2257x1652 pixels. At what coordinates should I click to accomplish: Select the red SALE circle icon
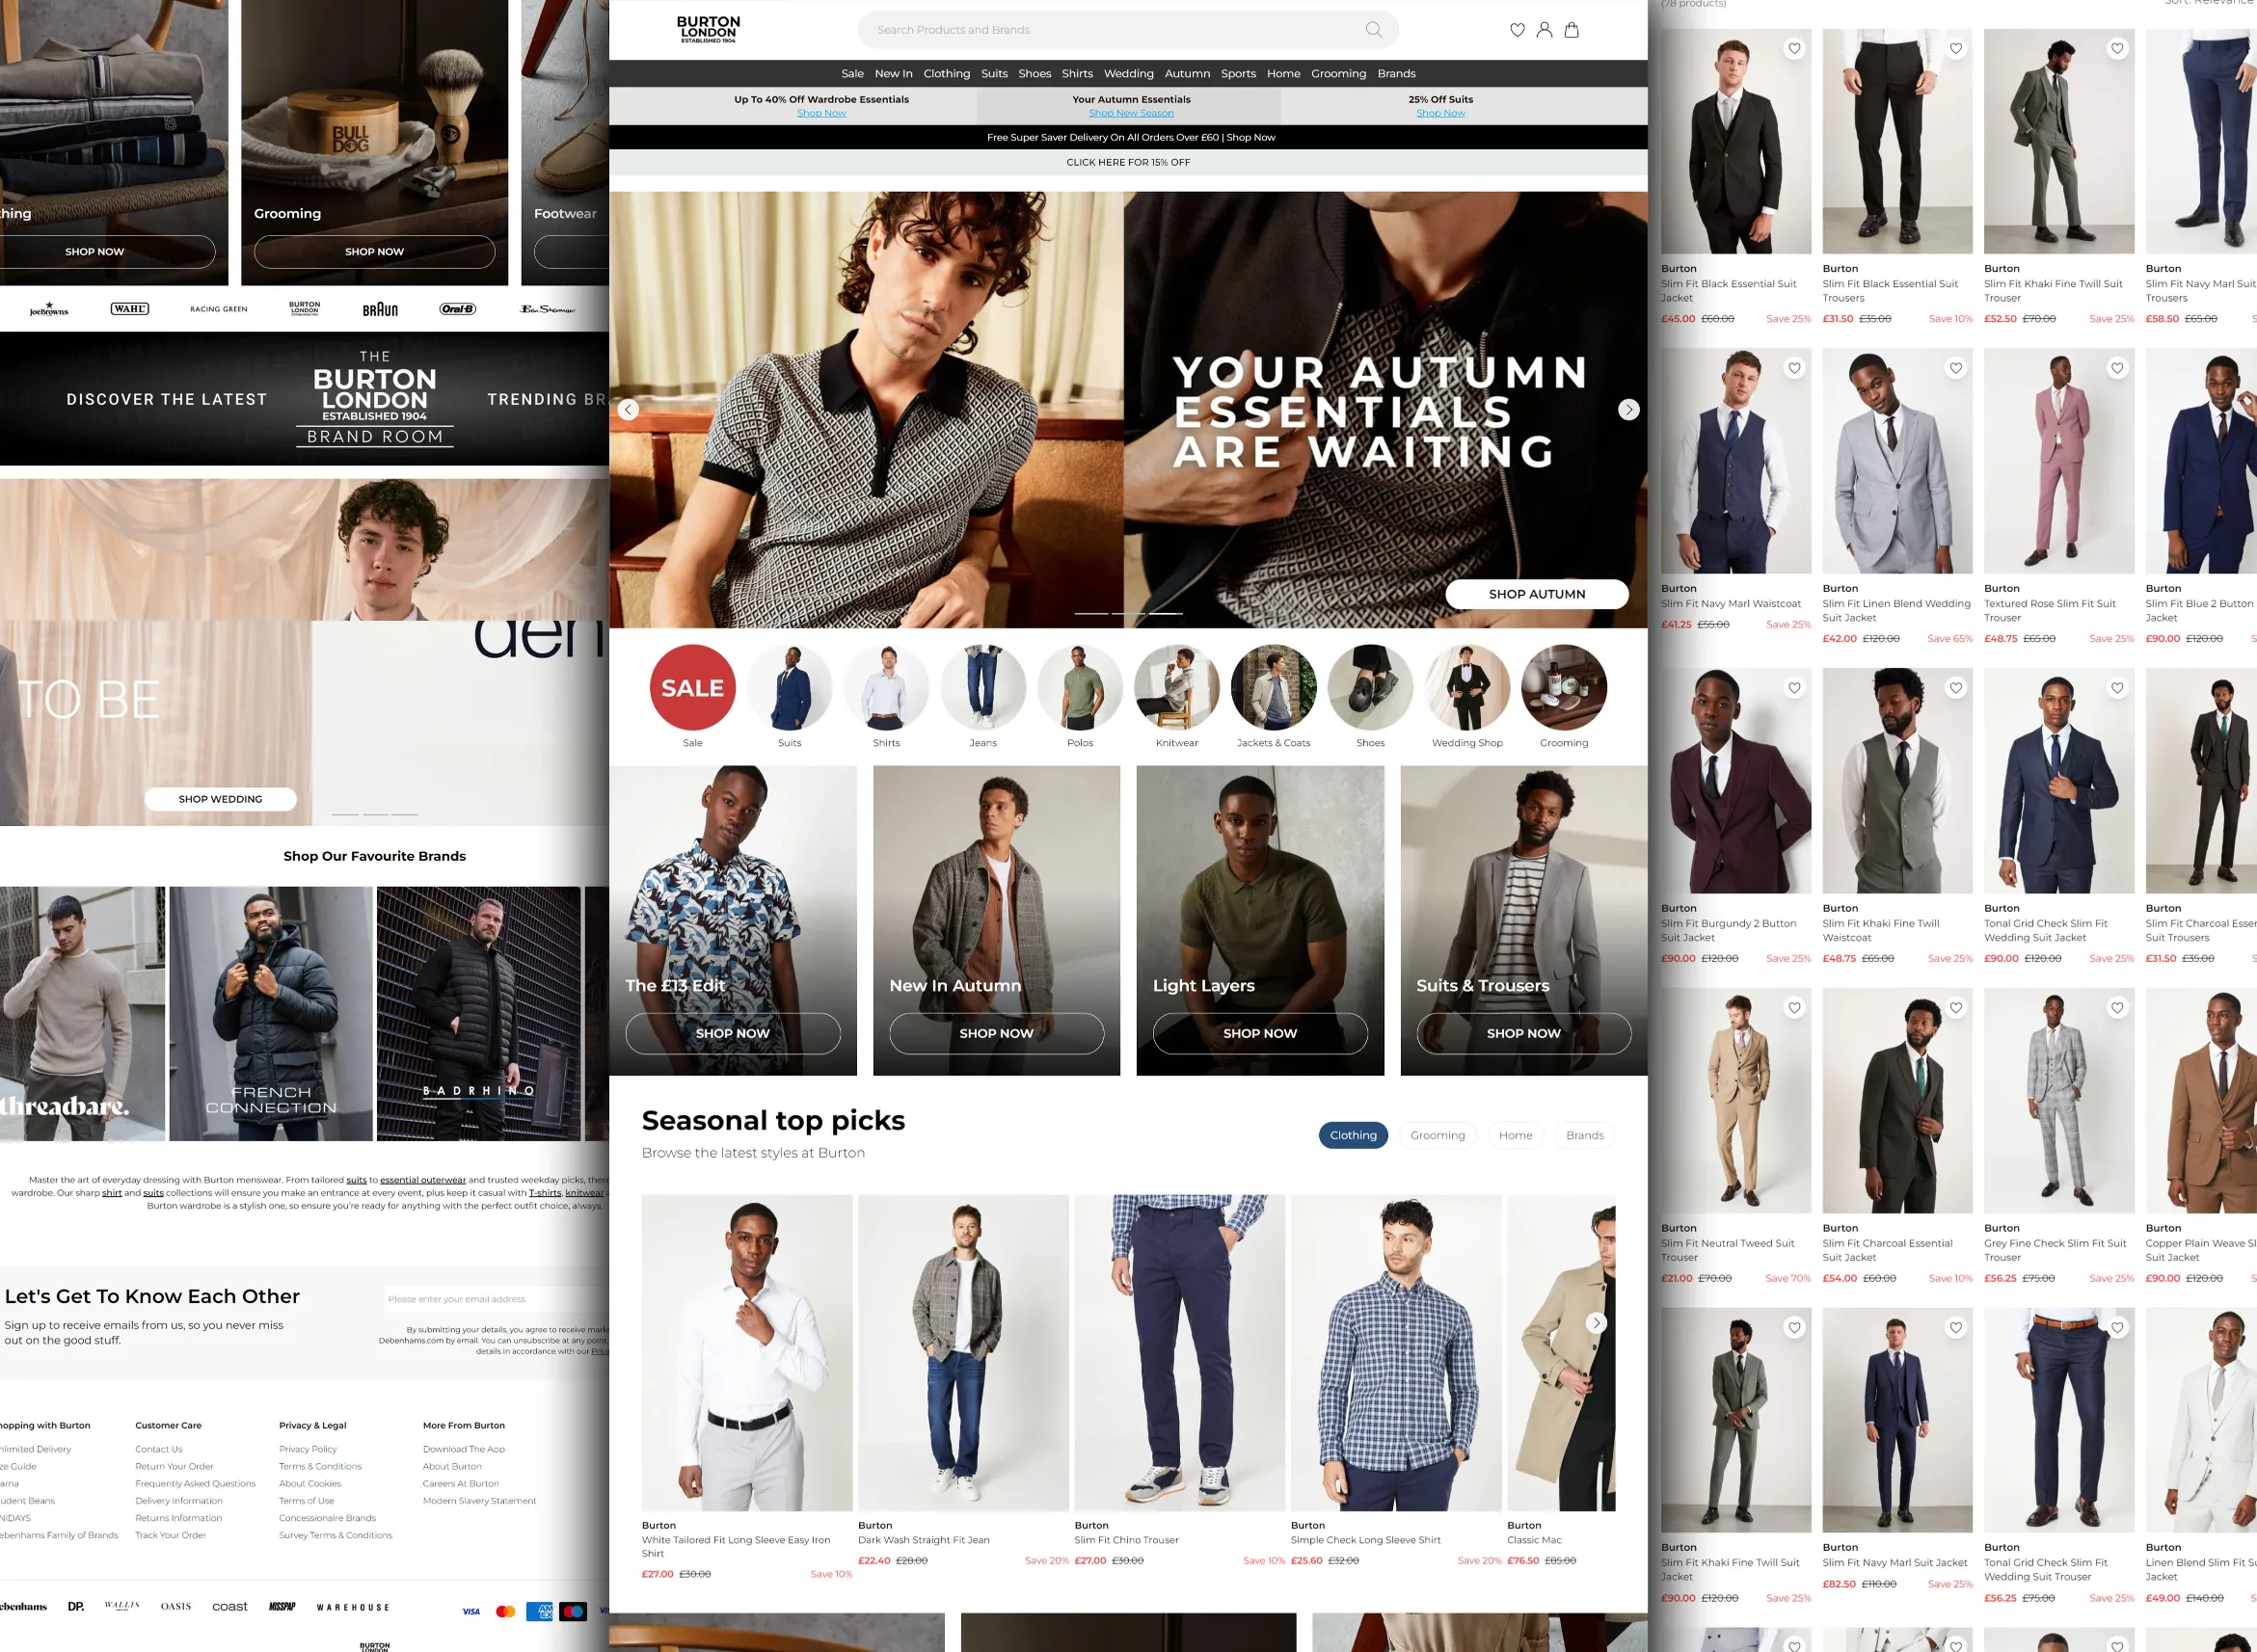coord(692,687)
